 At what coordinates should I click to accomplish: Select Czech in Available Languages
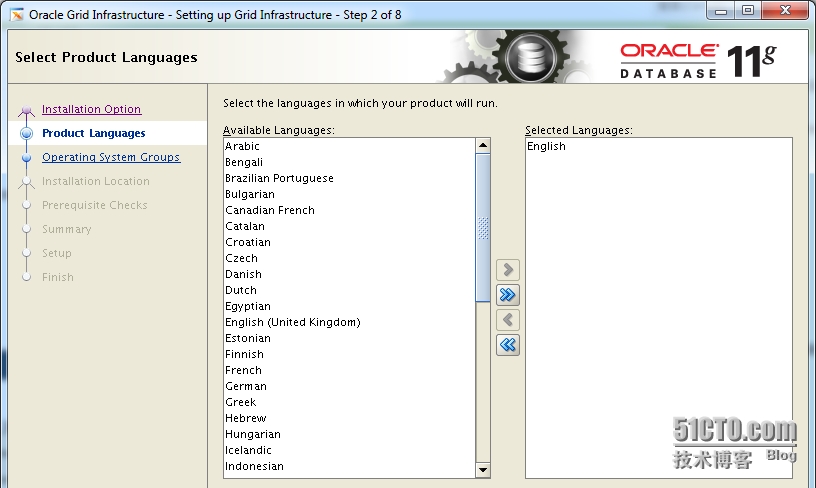click(x=349, y=258)
